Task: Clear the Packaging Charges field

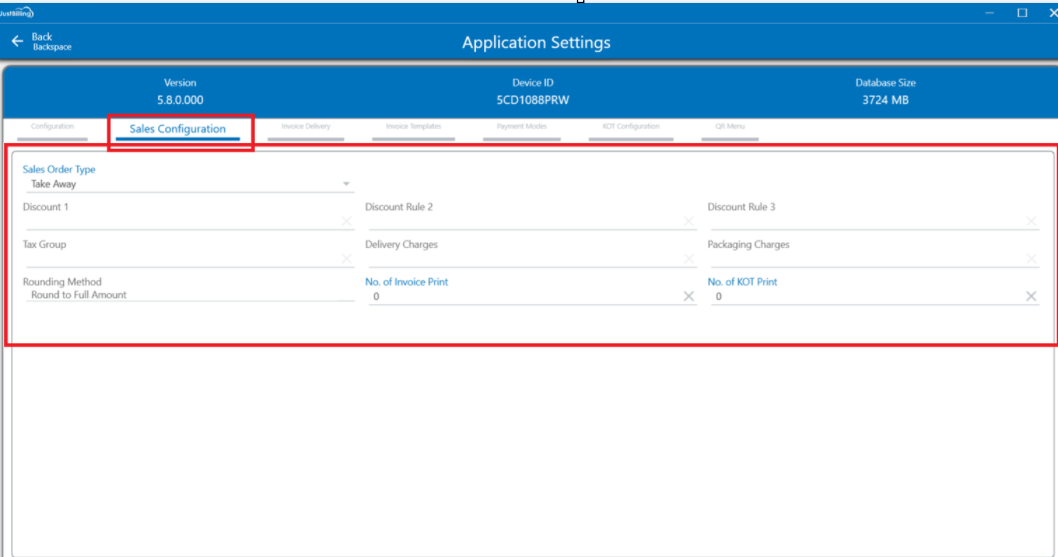Action: point(1031,259)
